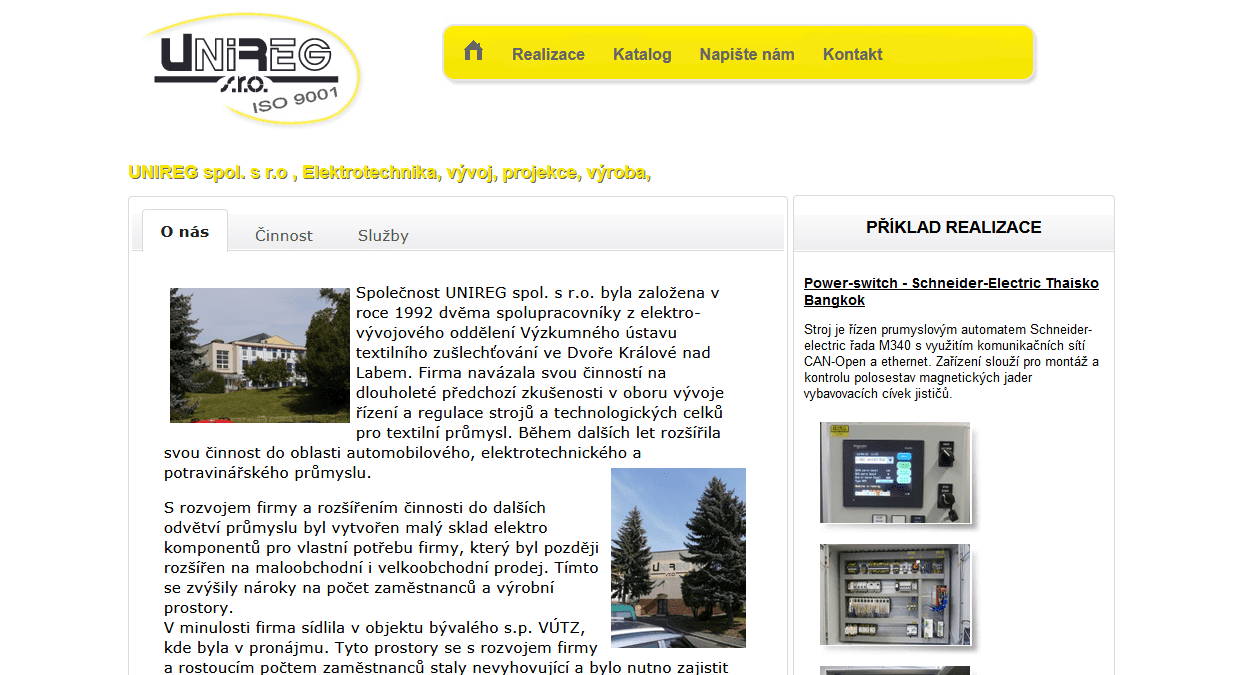View the control panel touchscreen photo
Image resolution: width=1234 pixels, height=675 pixels.
(895, 472)
